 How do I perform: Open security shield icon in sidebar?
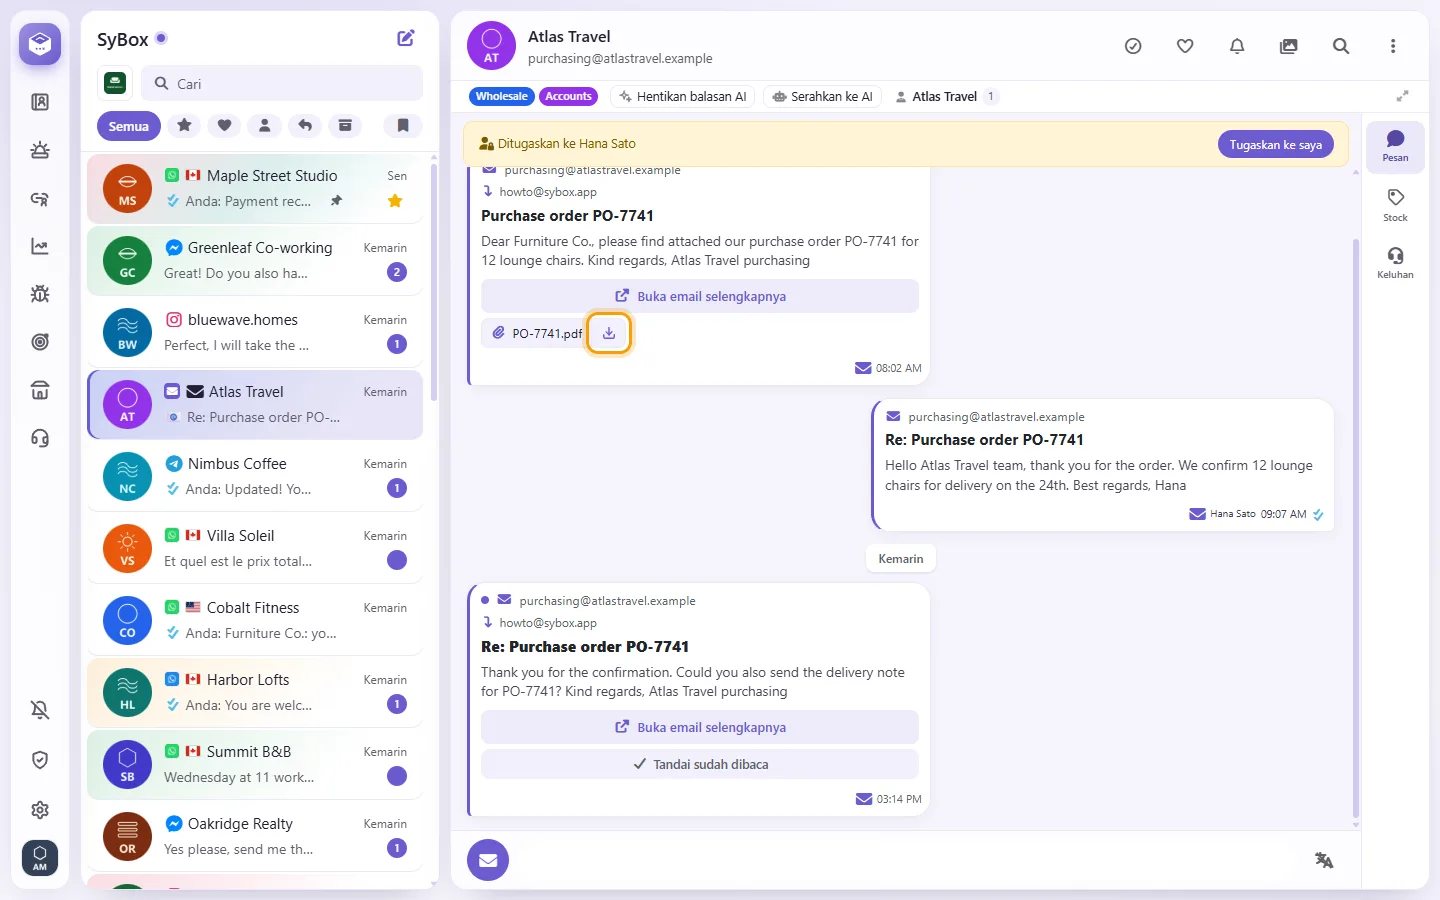40,760
